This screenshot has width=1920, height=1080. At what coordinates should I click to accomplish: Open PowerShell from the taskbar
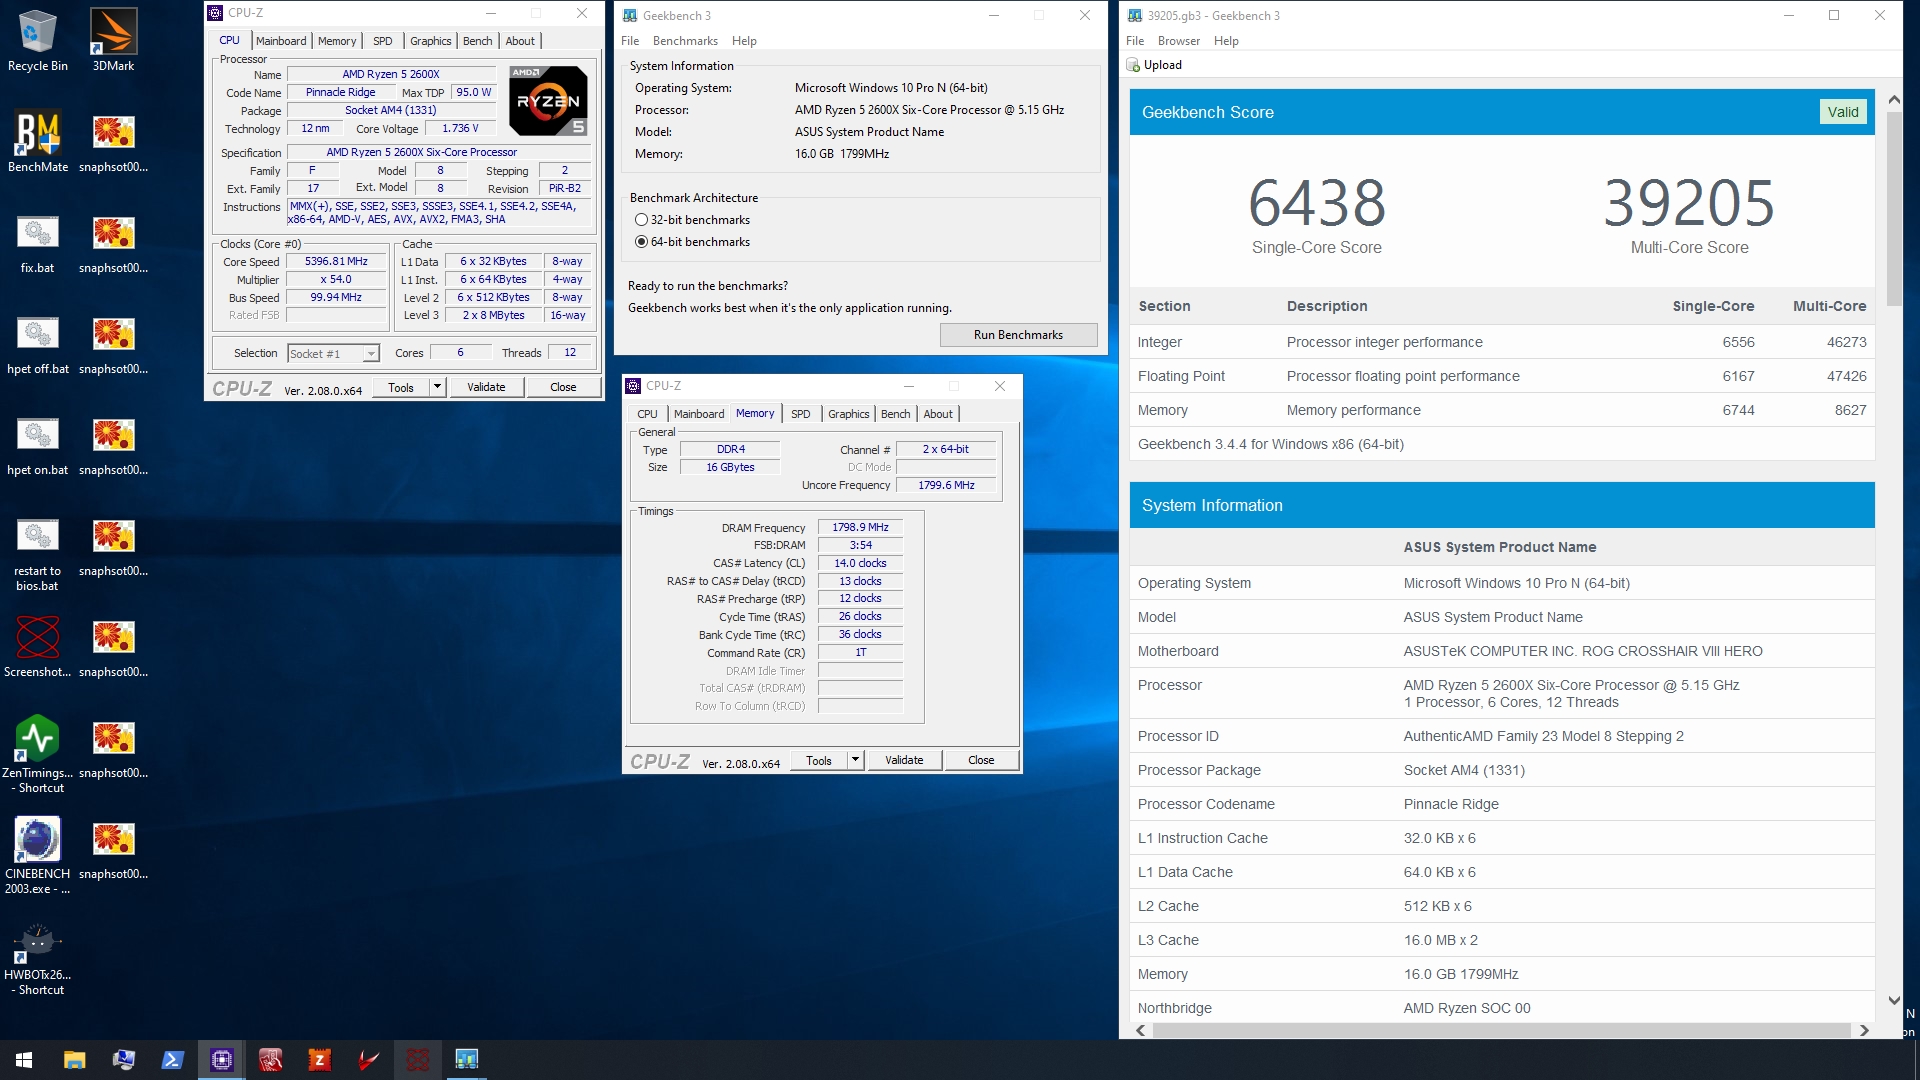point(172,1060)
